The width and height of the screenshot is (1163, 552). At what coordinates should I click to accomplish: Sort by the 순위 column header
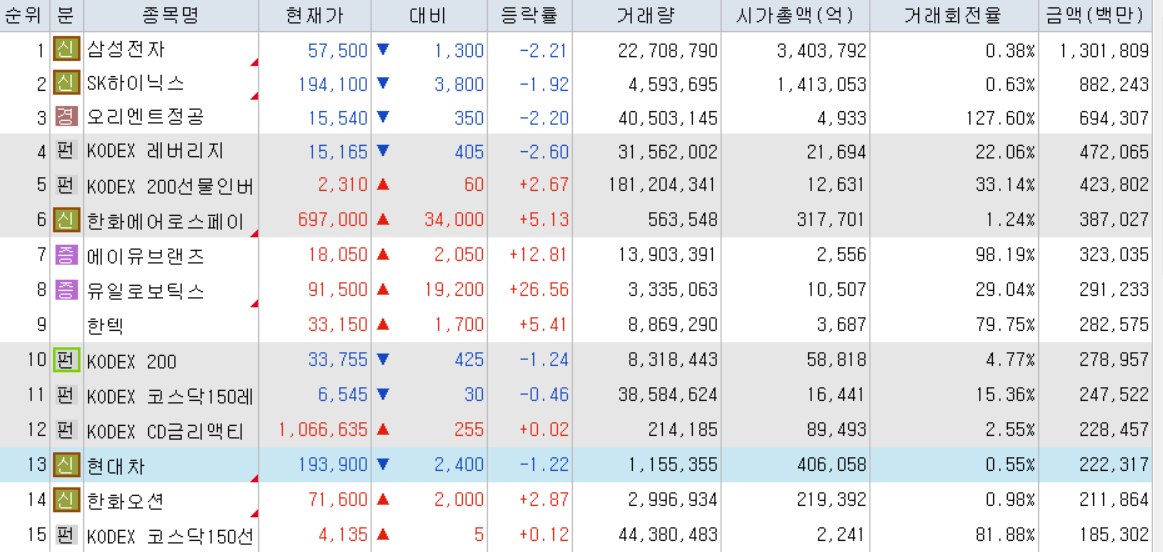coord(24,16)
